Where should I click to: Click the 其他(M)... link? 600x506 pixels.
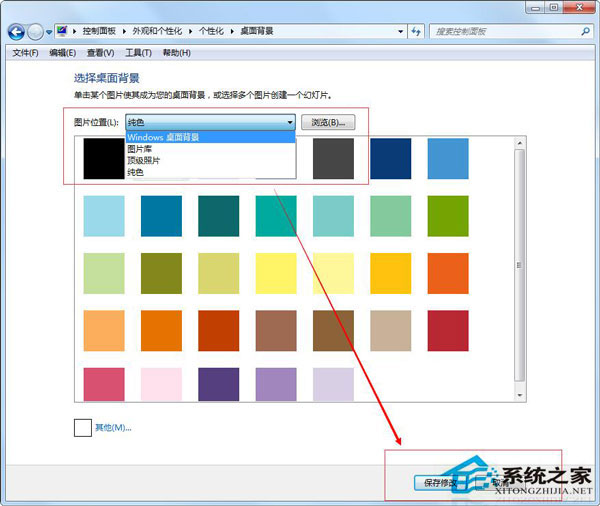[x=113, y=428]
